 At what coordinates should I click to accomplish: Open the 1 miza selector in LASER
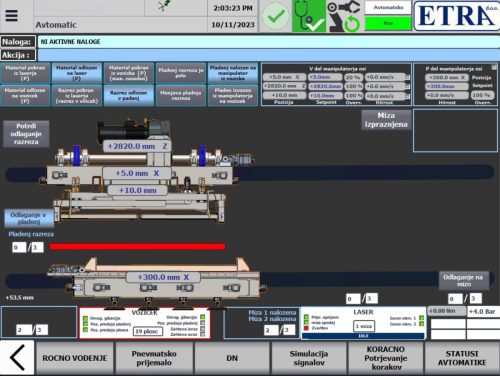pos(364,326)
